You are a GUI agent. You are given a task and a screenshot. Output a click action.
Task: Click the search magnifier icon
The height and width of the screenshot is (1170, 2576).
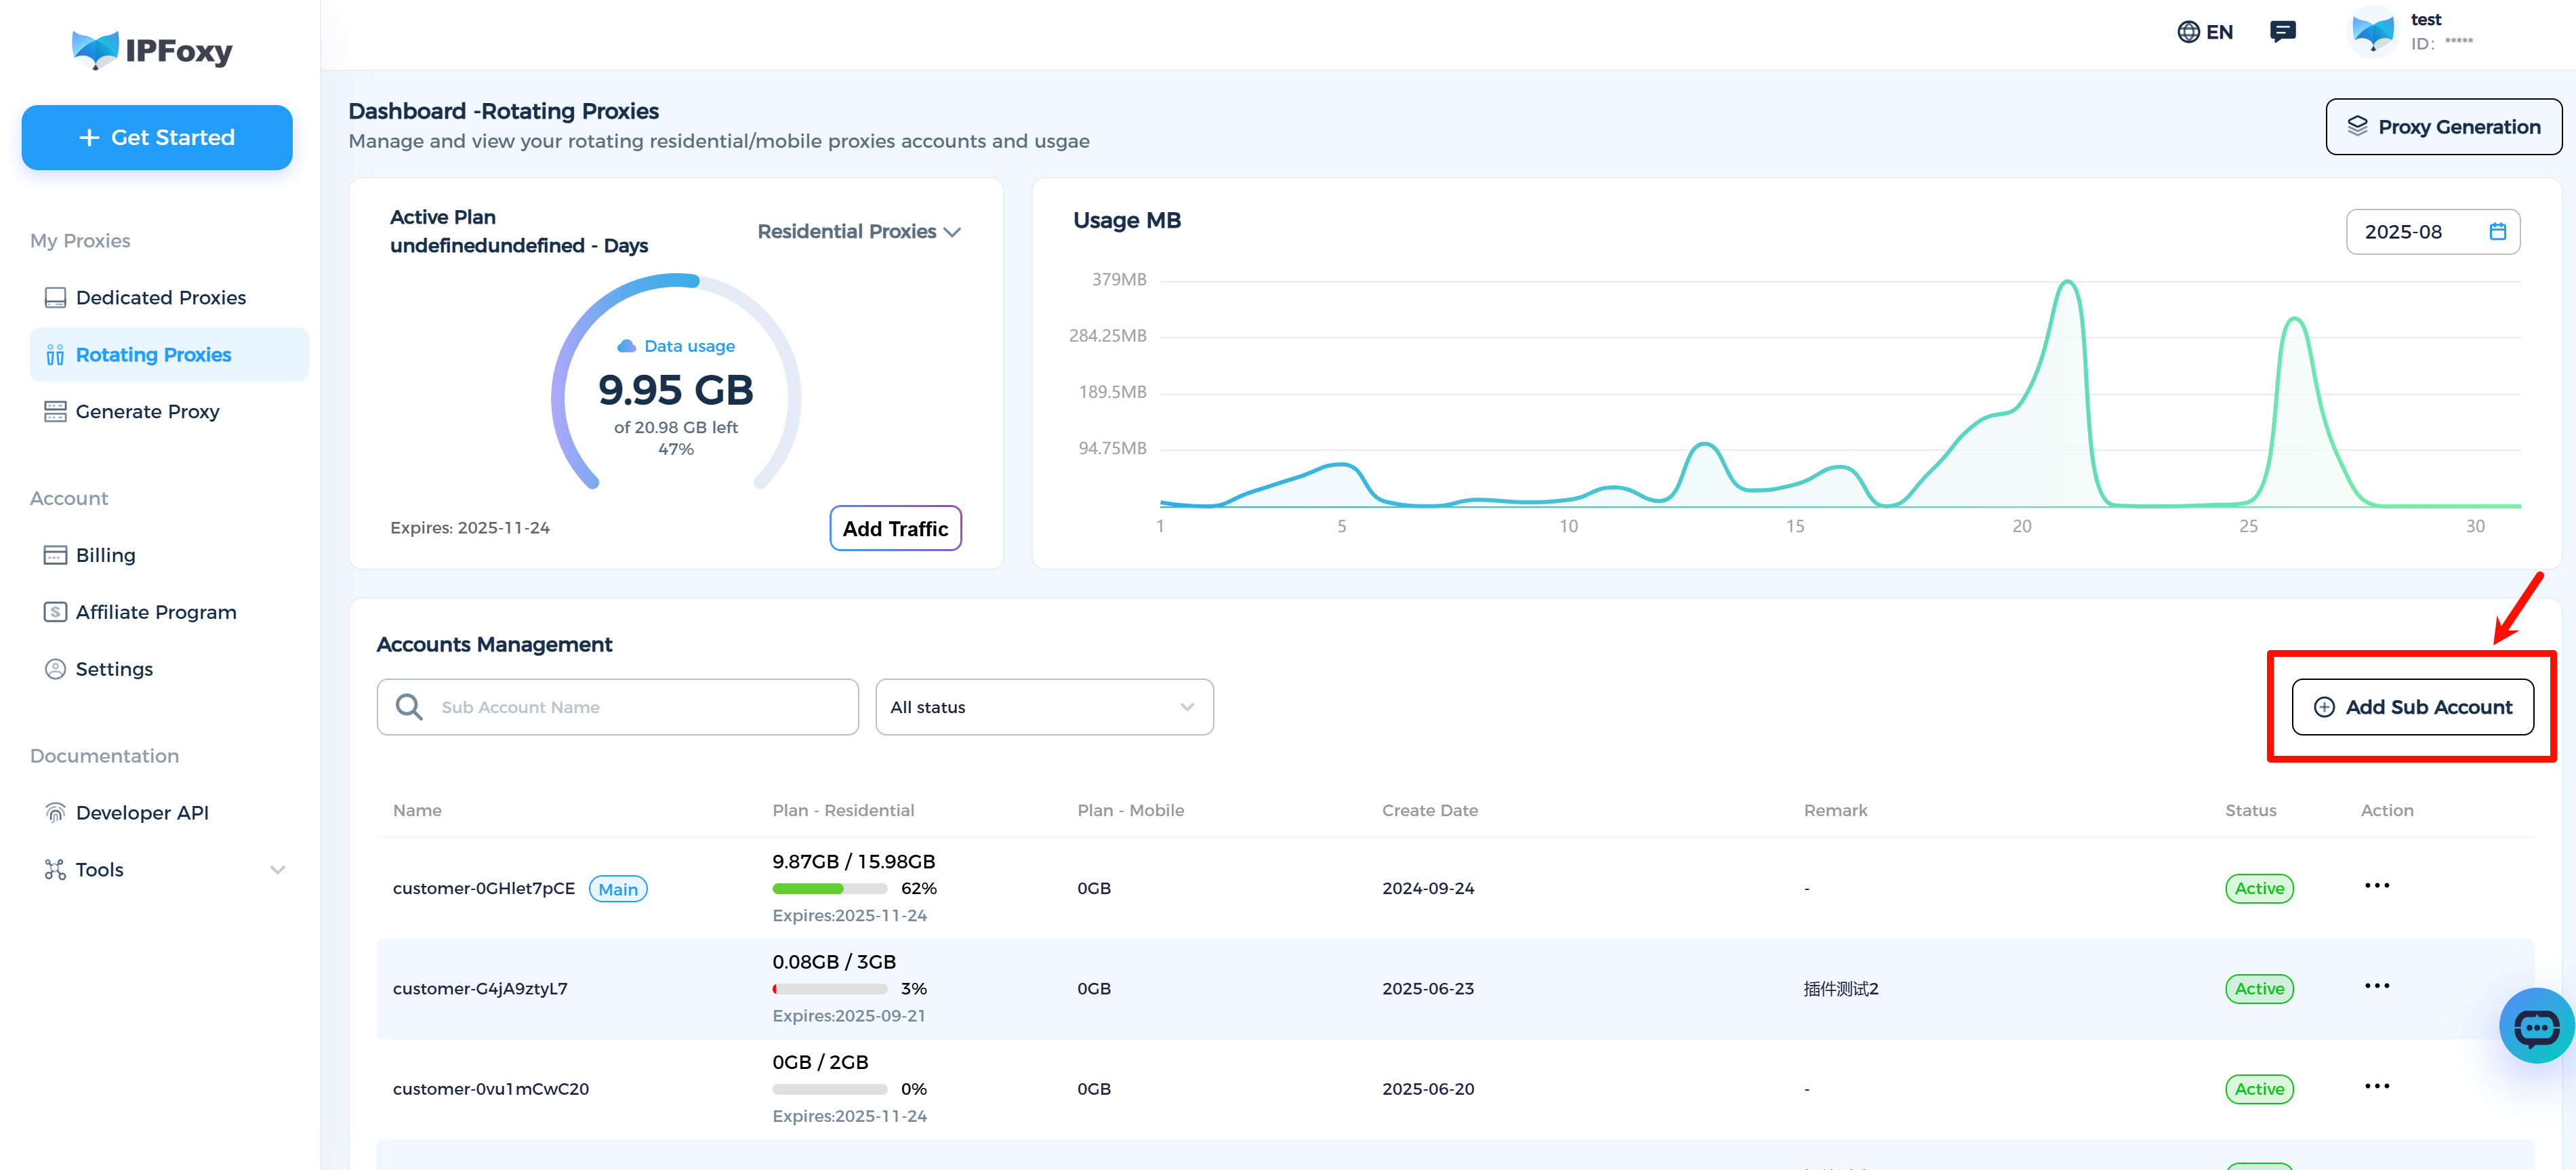pos(408,707)
